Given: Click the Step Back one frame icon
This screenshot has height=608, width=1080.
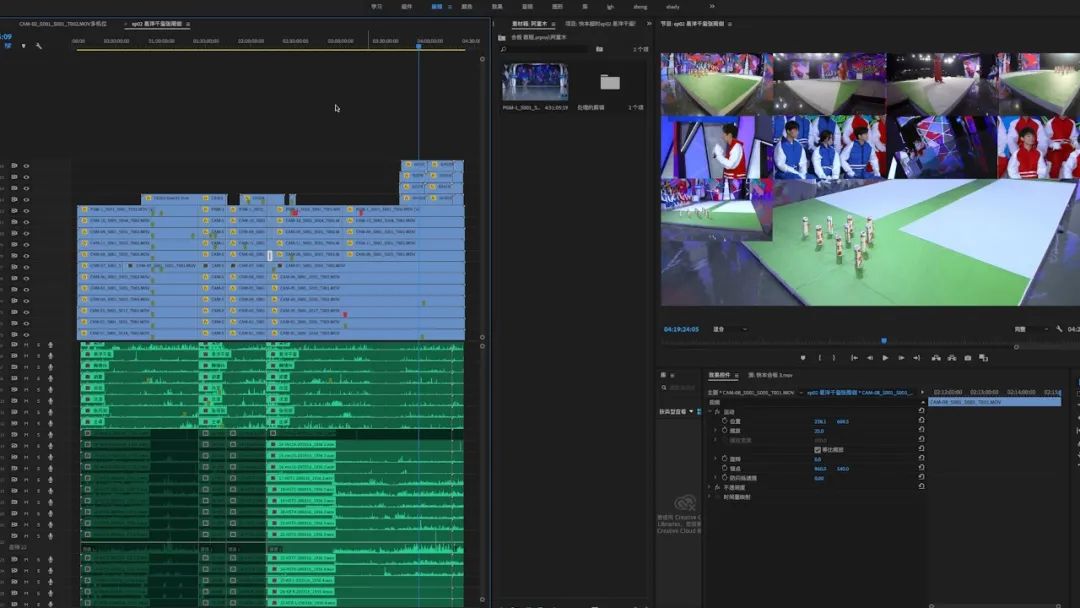Looking at the screenshot, I should [869, 358].
